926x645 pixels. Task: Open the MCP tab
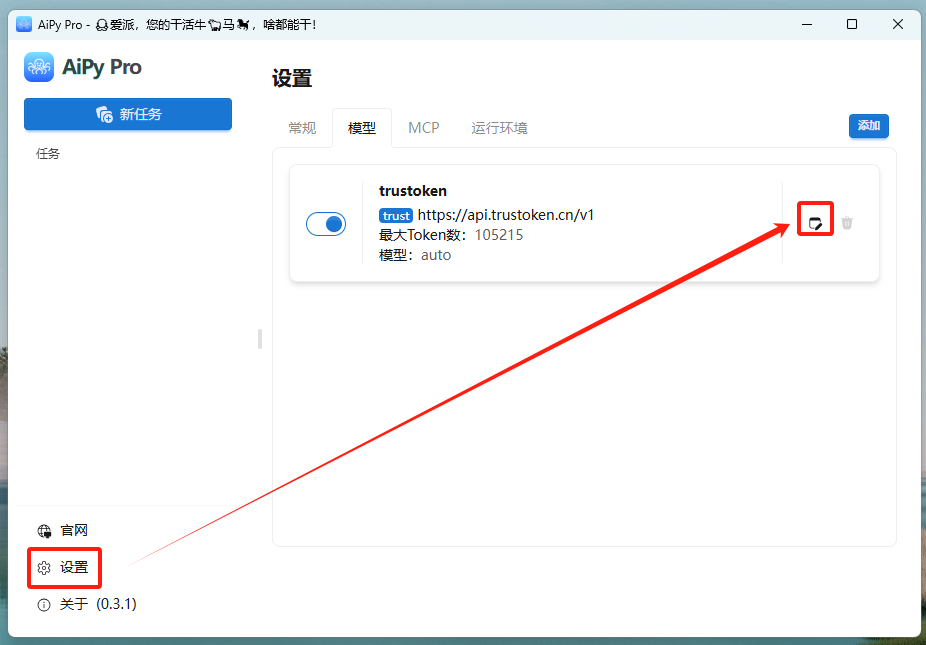tap(423, 128)
